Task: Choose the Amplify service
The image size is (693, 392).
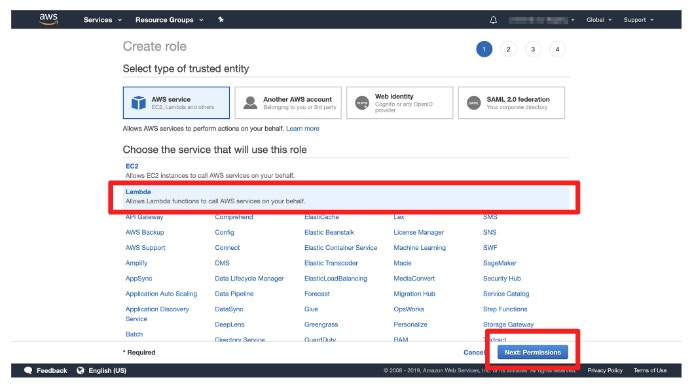Action: [x=136, y=263]
